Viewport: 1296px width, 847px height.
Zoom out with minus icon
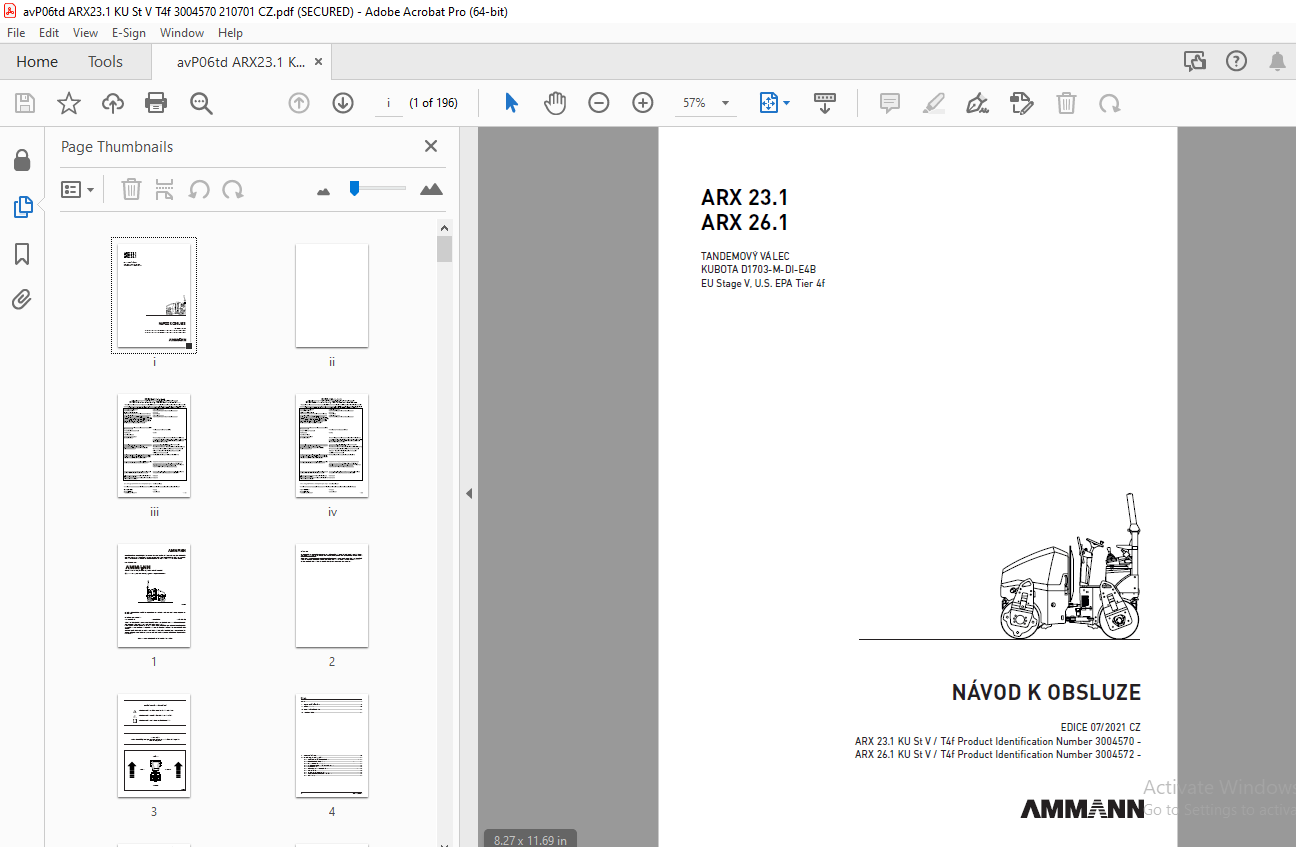599,103
